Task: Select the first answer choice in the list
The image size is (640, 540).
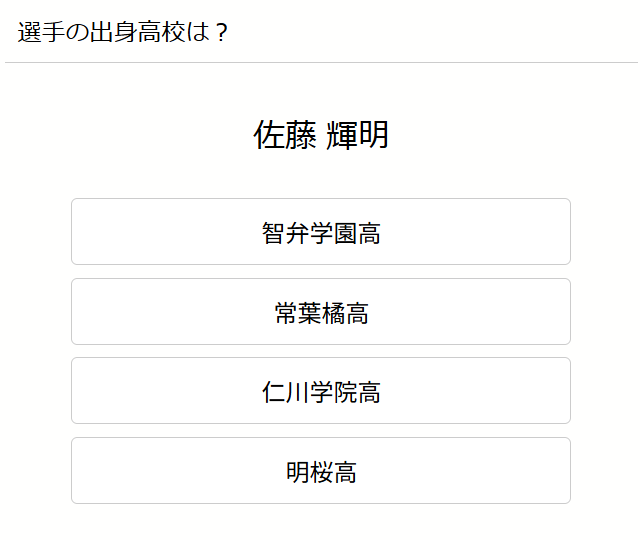Action: coord(320,232)
